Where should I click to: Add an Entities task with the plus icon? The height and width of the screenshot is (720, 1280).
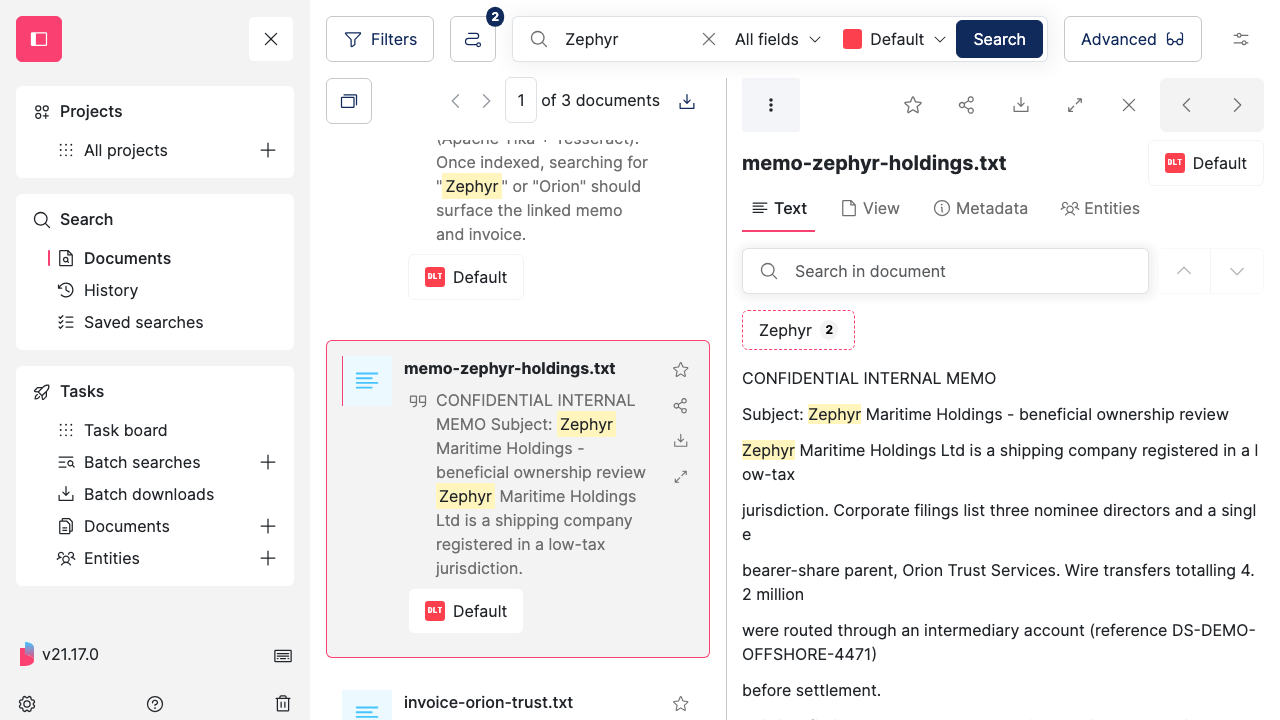click(x=268, y=558)
